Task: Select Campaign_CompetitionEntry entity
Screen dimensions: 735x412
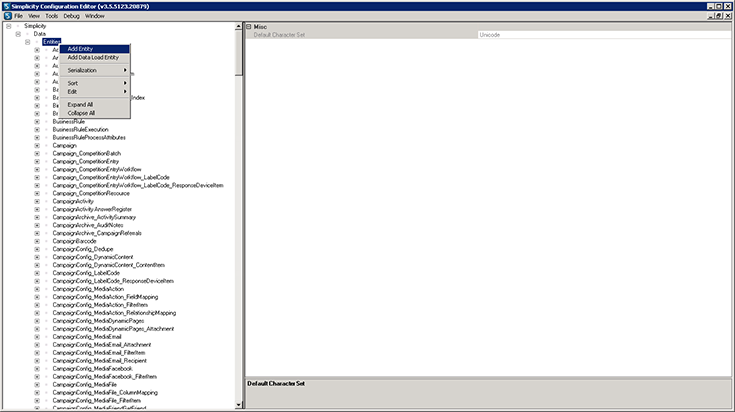Action: [x=86, y=162]
